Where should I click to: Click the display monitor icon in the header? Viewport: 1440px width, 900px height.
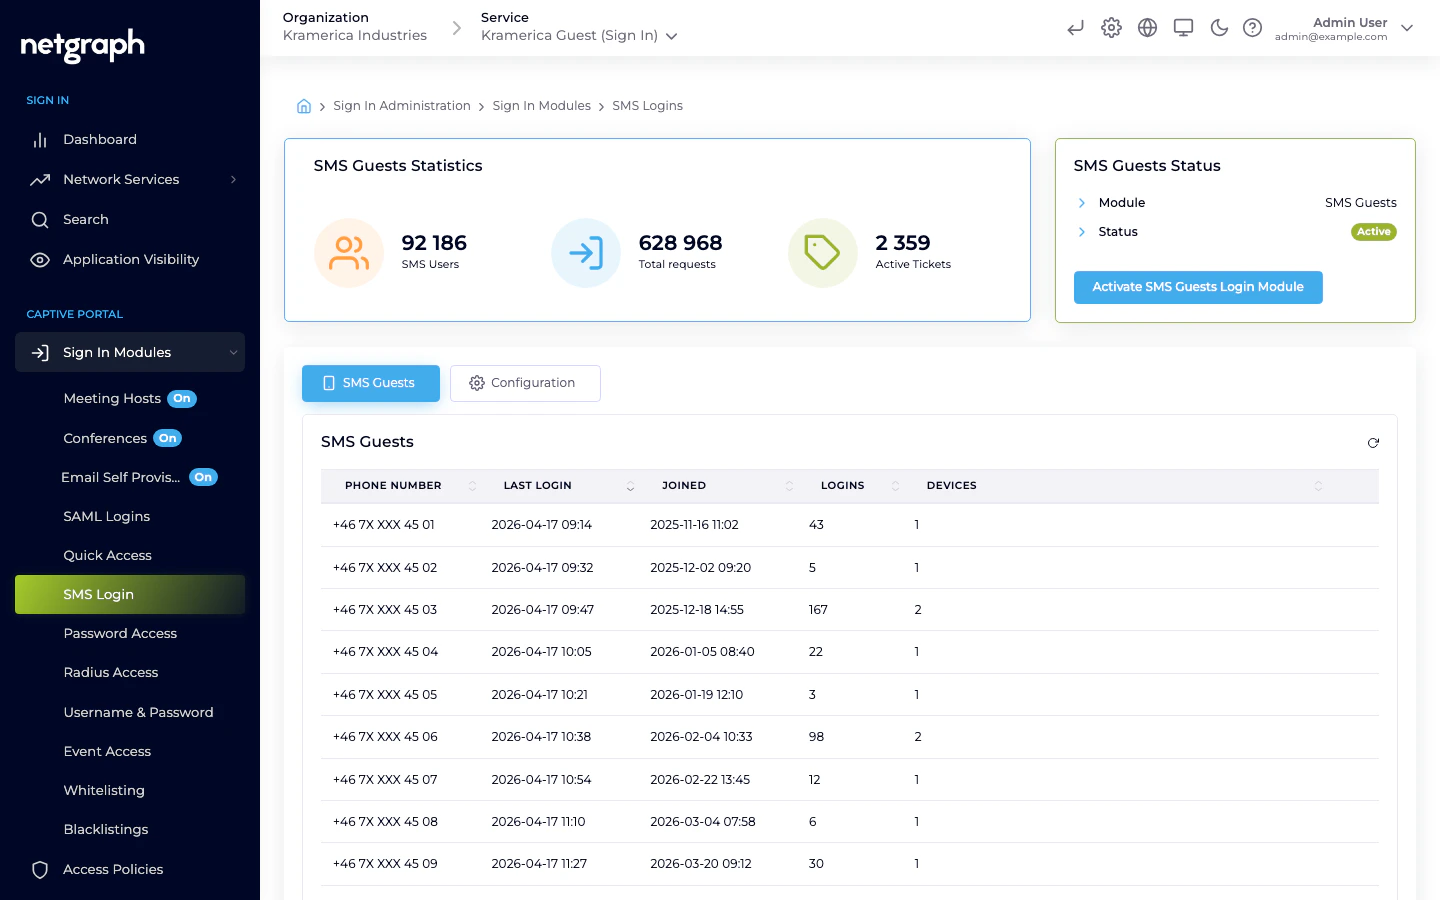[1183, 28]
